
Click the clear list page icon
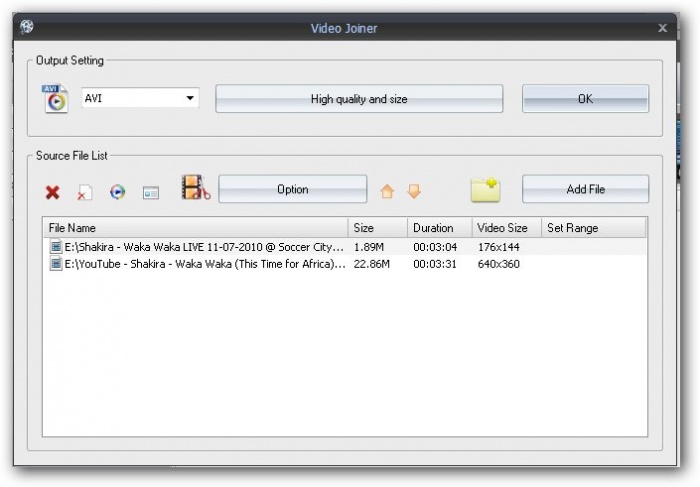[84, 192]
